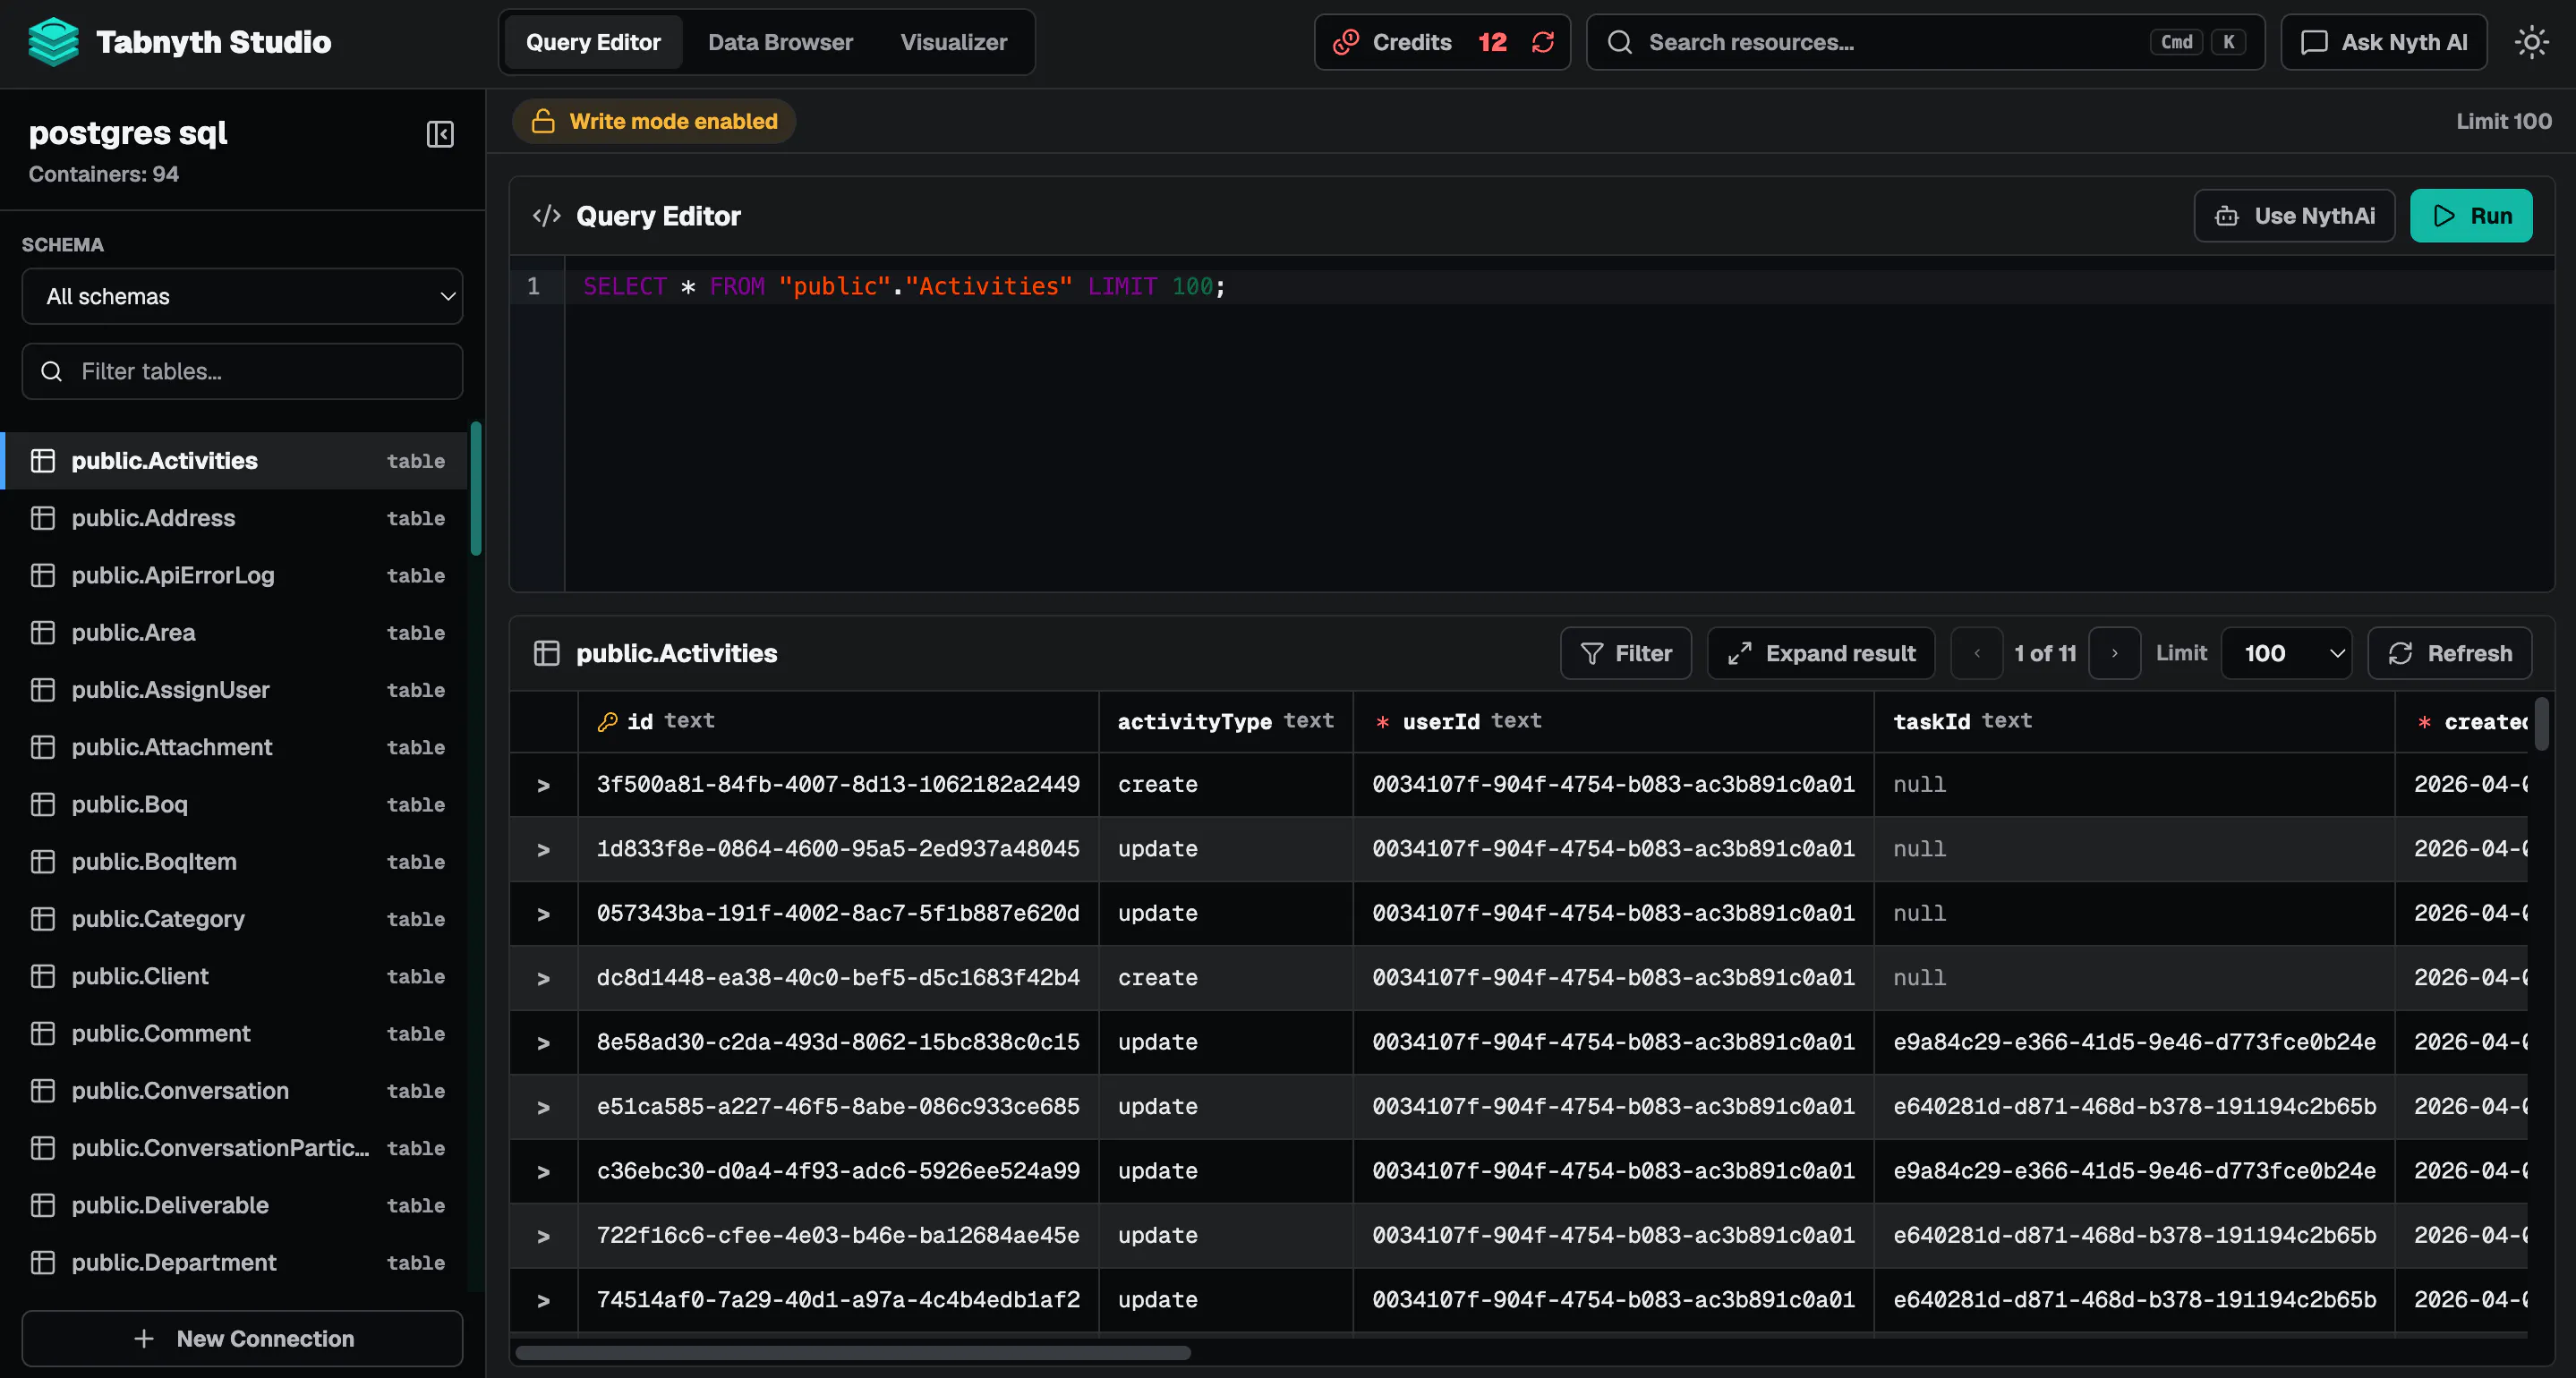2576x1378 pixels.
Task: Click the search magnifier icon in top bar
Action: click(x=1619, y=42)
